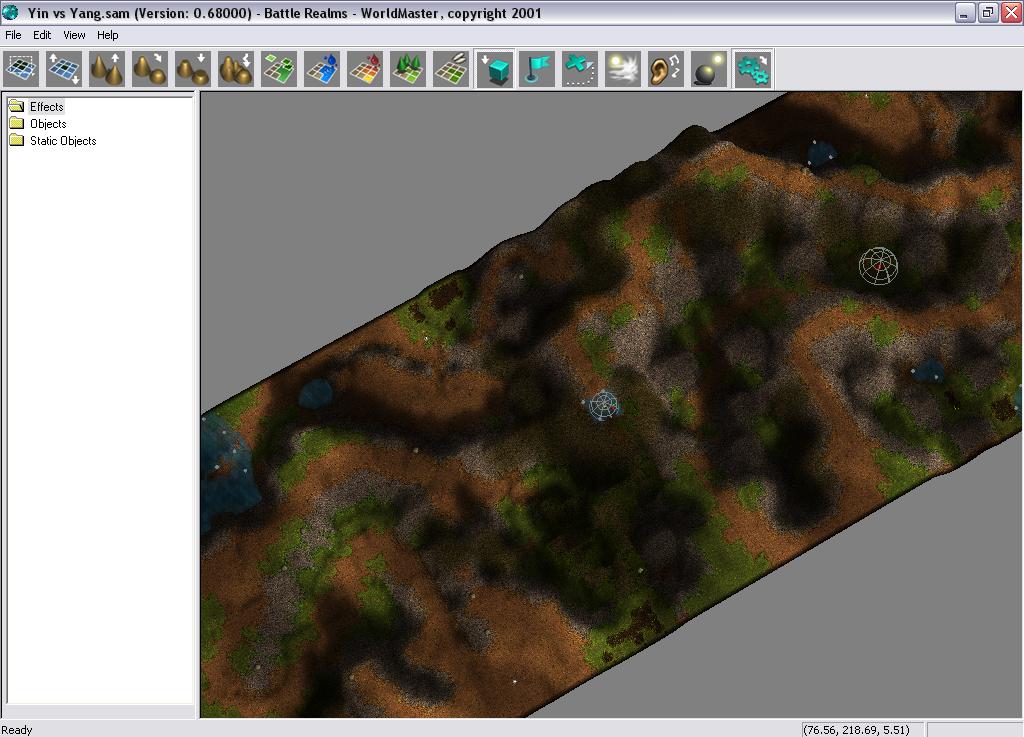Screen dimensions: 1024x737
Task: Select the blue water drop paint tool
Action: coord(323,69)
